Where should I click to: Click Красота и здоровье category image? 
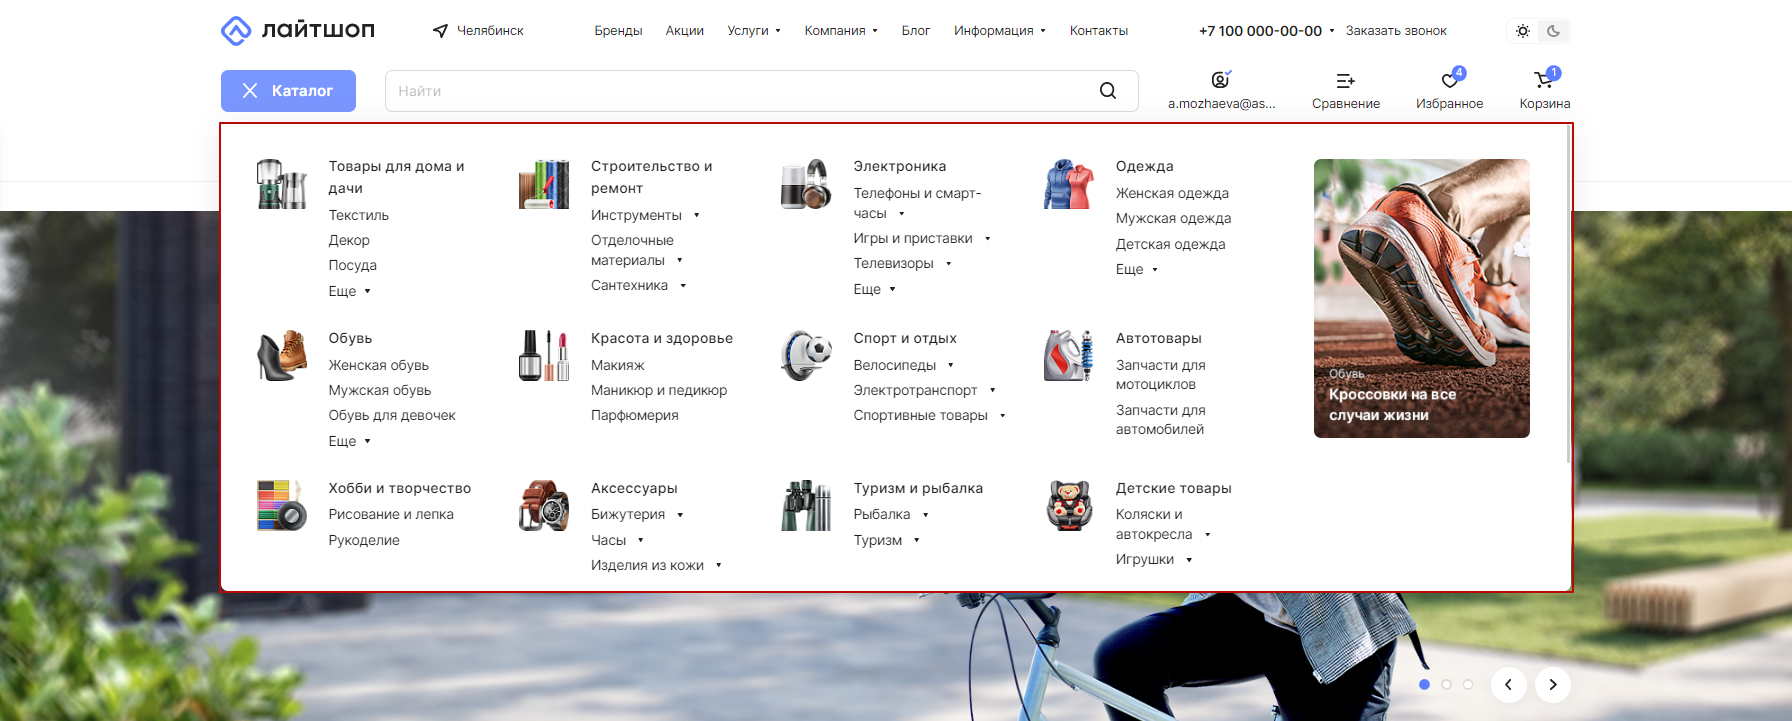(544, 356)
